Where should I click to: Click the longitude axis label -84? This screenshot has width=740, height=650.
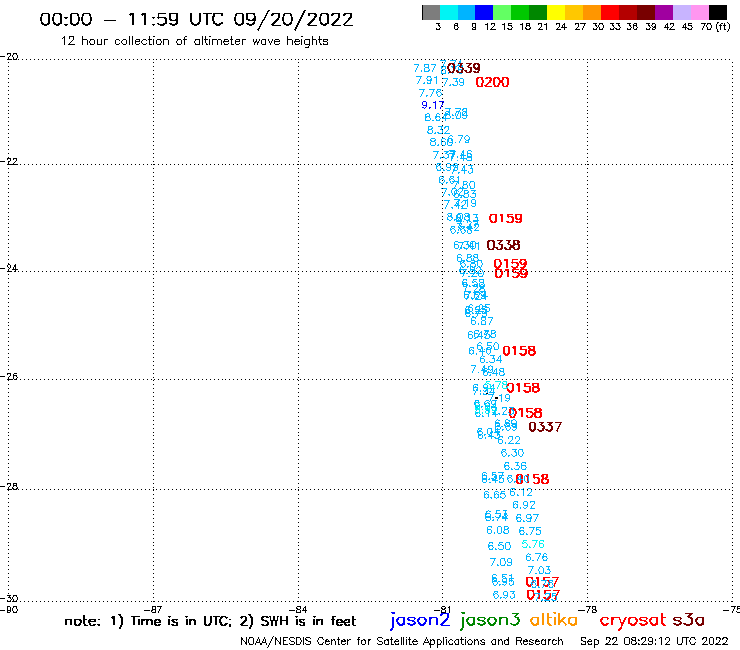298,609
